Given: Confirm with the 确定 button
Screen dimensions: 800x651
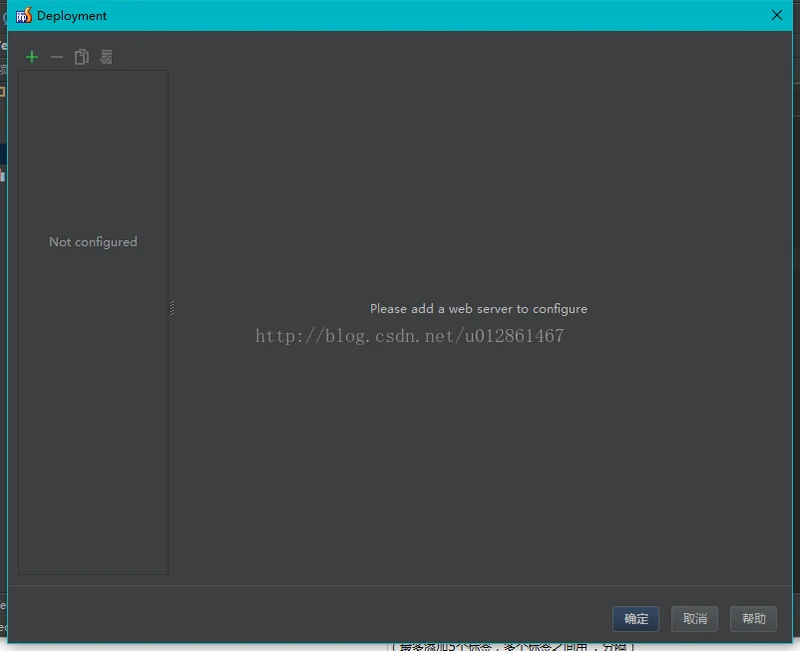Looking at the screenshot, I should pos(636,619).
